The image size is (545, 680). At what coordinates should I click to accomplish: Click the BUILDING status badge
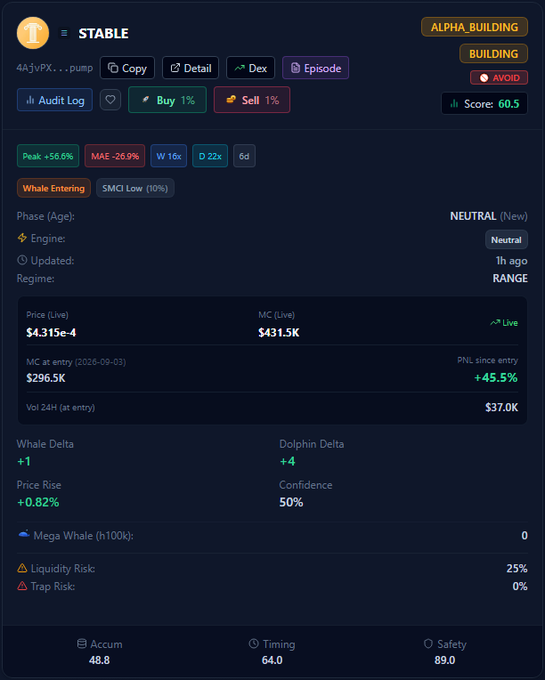(493, 54)
